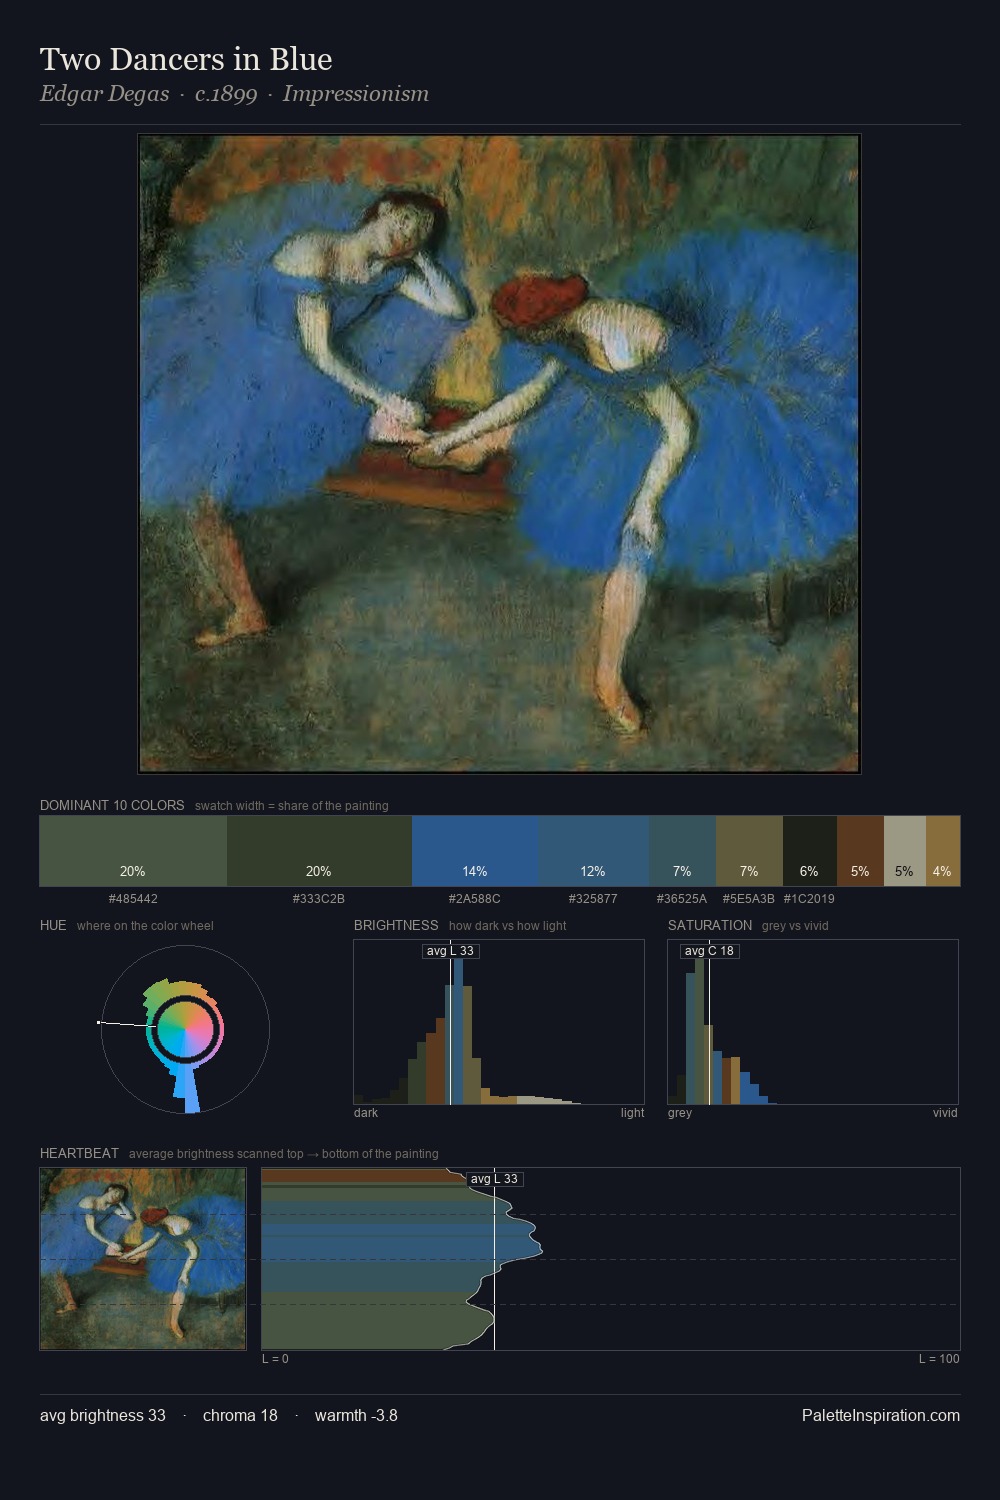Viewport: 1000px width, 1500px height.
Task: Click the avg brightness 33 footer stat
Action: click(x=103, y=1415)
